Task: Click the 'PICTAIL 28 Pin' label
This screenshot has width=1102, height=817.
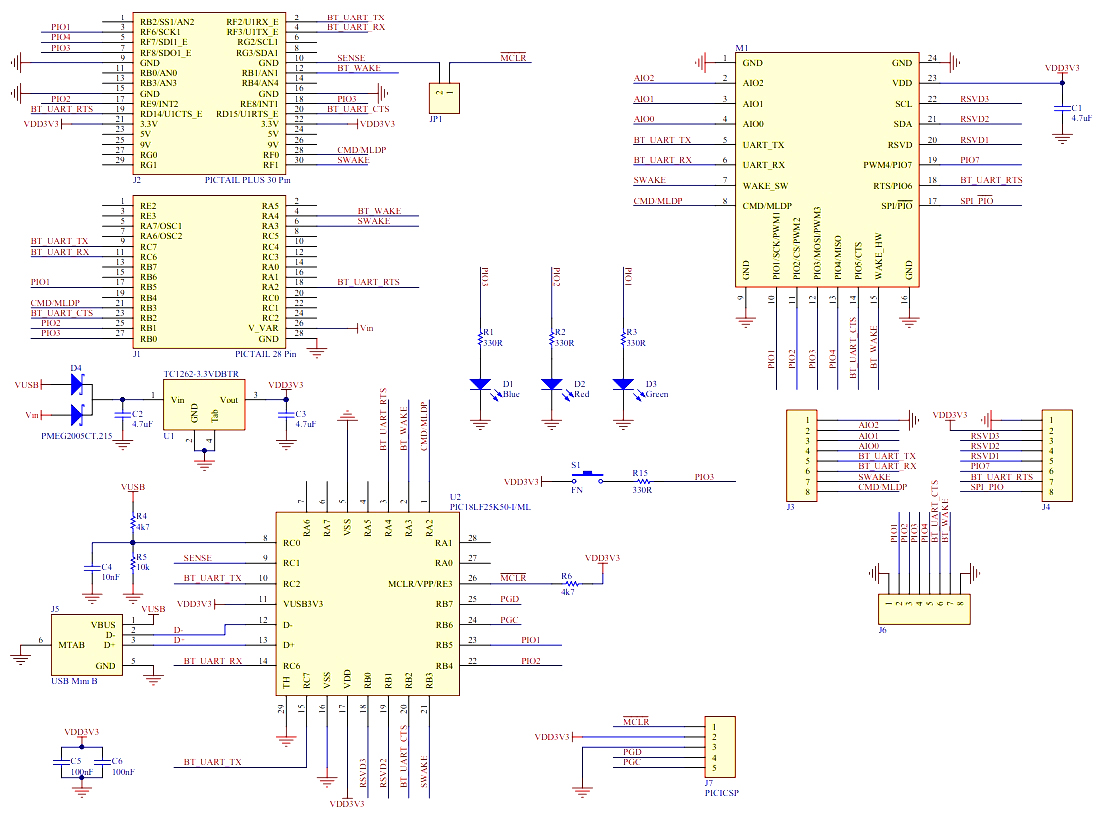Action: coord(266,354)
